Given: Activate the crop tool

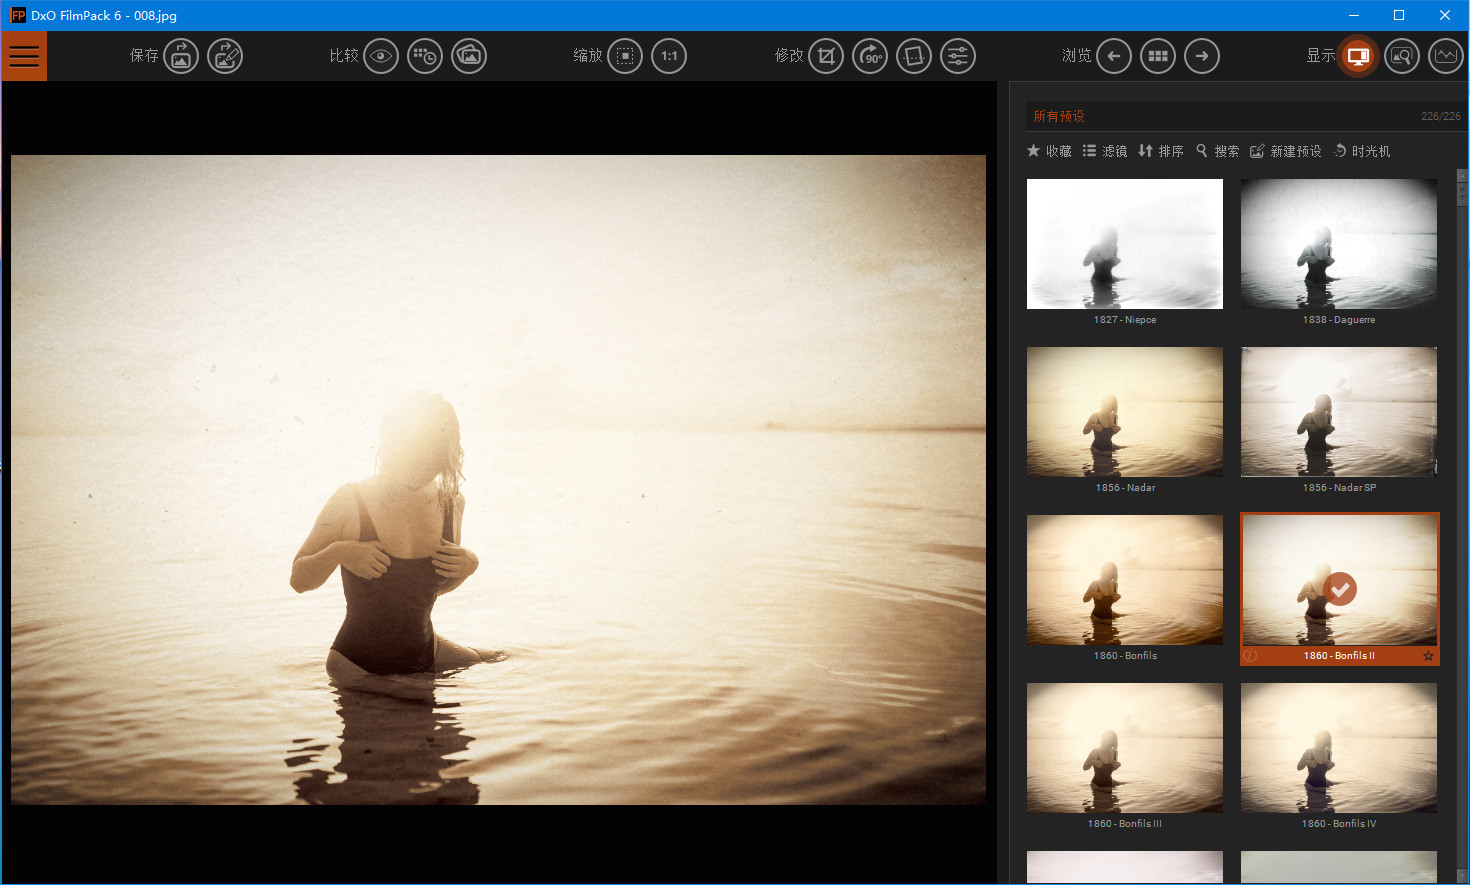Looking at the screenshot, I should (x=825, y=56).
